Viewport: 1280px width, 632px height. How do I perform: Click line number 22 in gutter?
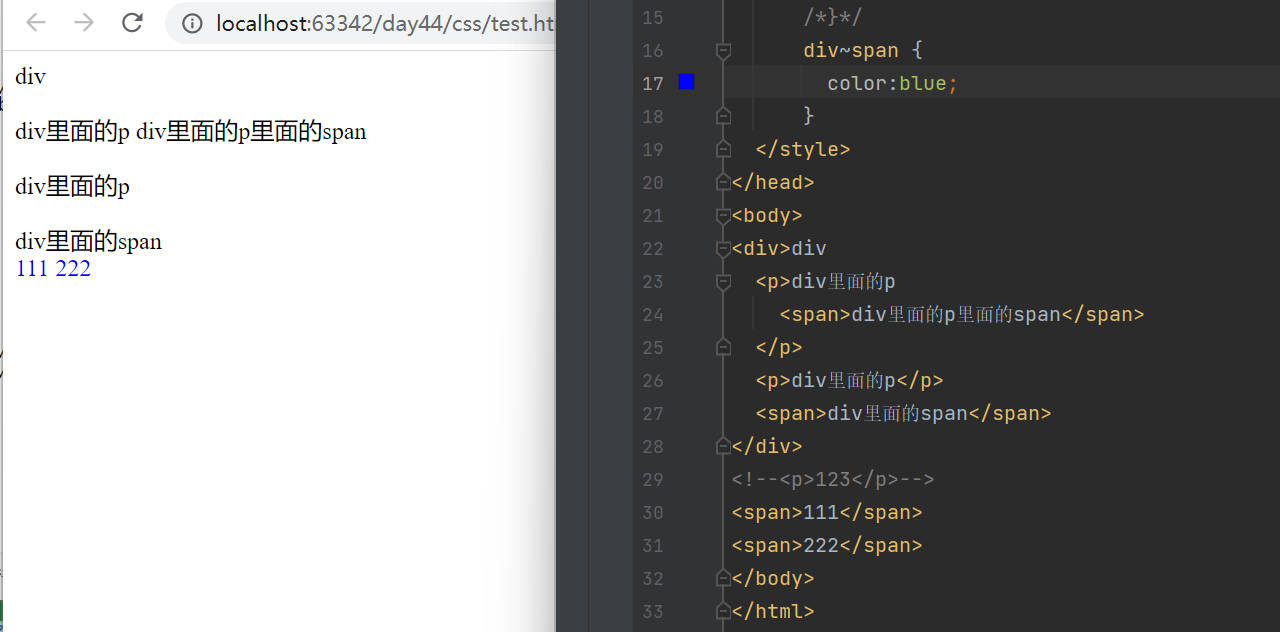coord(653,248)
